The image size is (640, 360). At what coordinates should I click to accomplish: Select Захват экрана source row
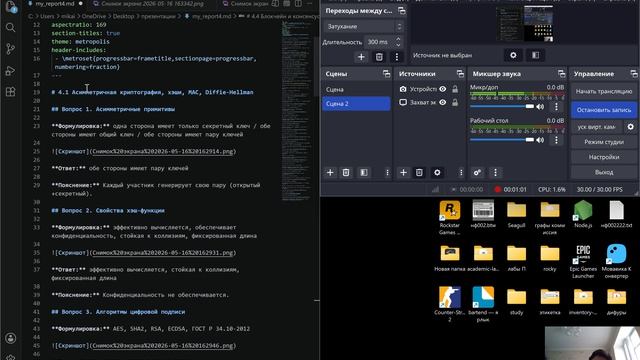click(429, 102)
